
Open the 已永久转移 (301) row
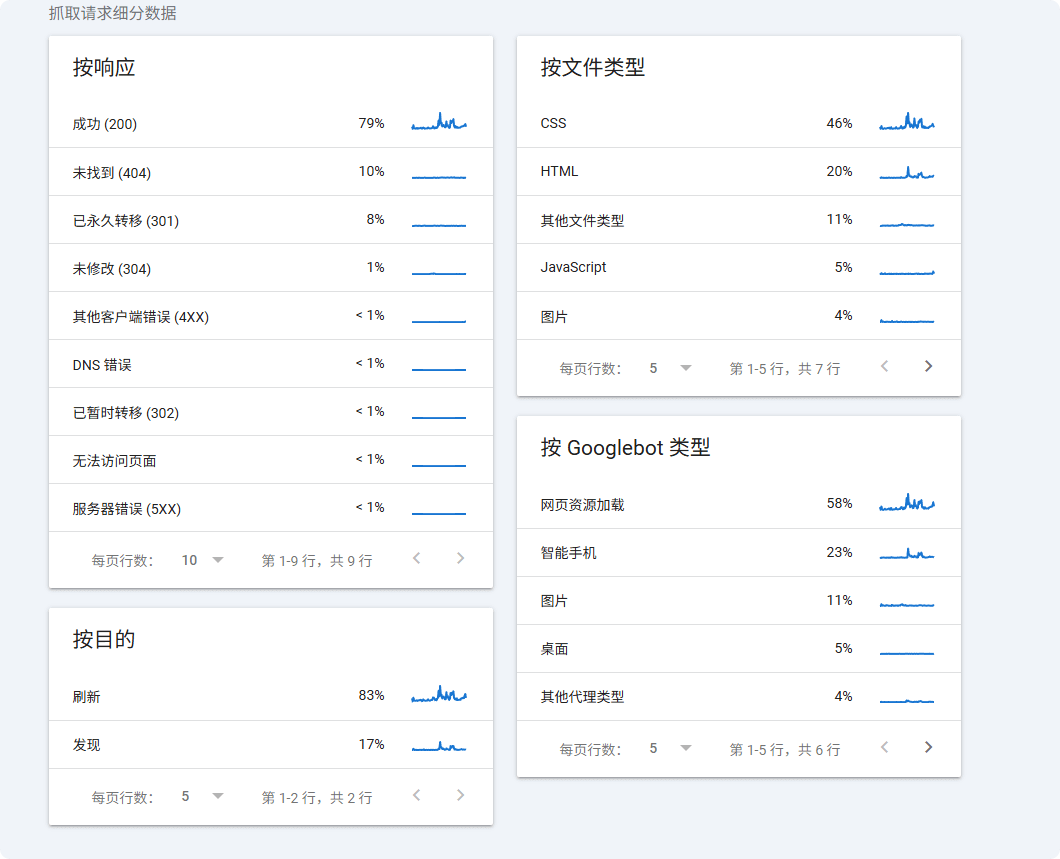tap(270, 220)
